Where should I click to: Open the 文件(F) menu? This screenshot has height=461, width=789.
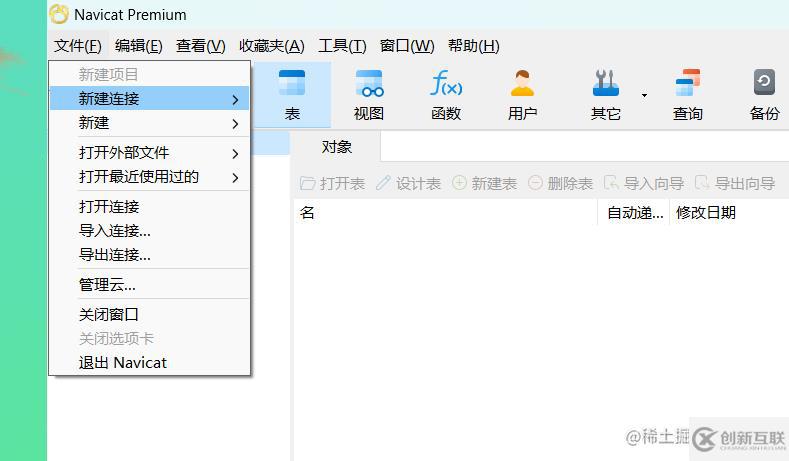pyautogui.click(x=78, y=46)
